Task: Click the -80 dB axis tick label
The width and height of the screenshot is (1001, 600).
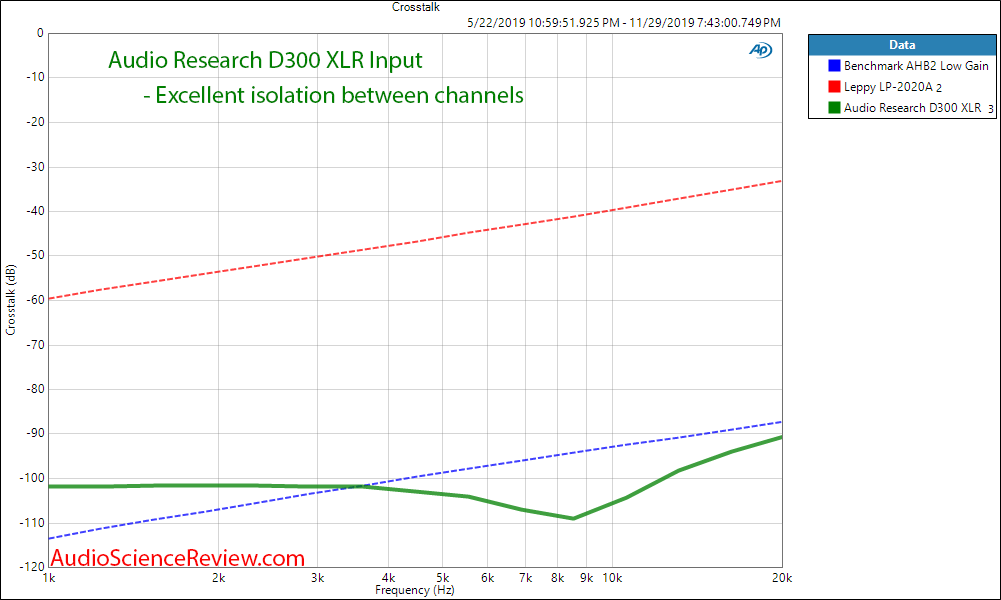Action: click(x=35, y=389)
